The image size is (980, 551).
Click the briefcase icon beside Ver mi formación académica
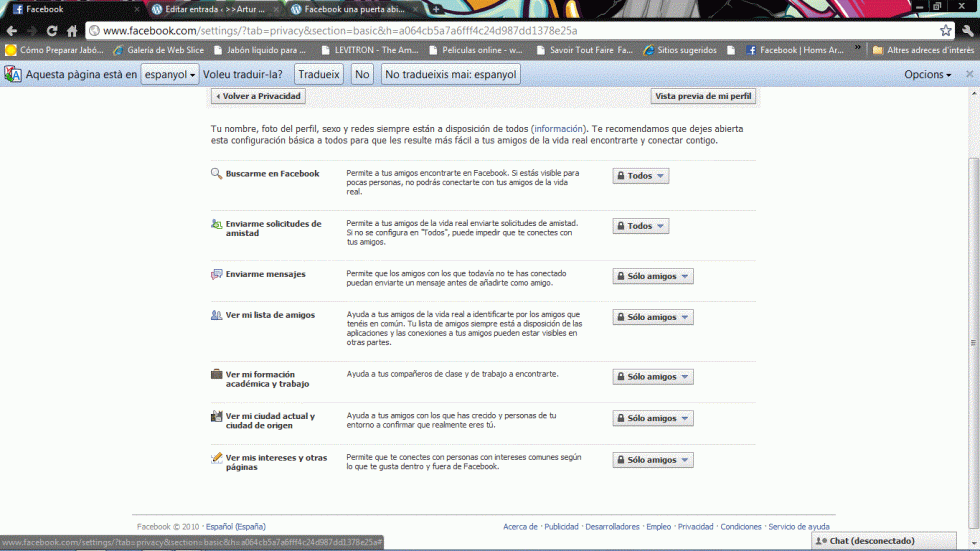click(x=216, y=375)
